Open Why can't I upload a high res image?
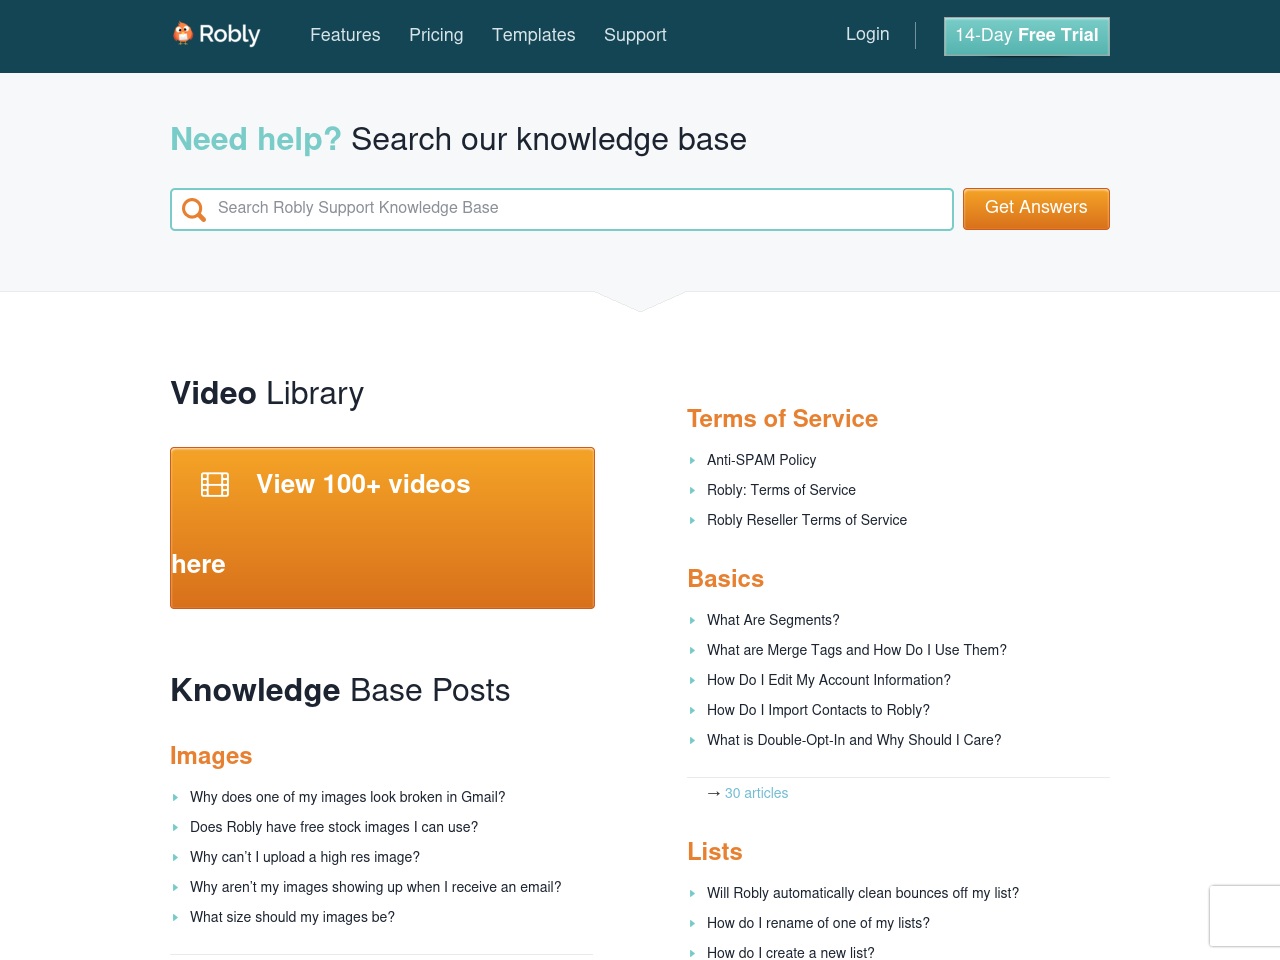This screenshot has width=1280, height=960. [305, 857]
